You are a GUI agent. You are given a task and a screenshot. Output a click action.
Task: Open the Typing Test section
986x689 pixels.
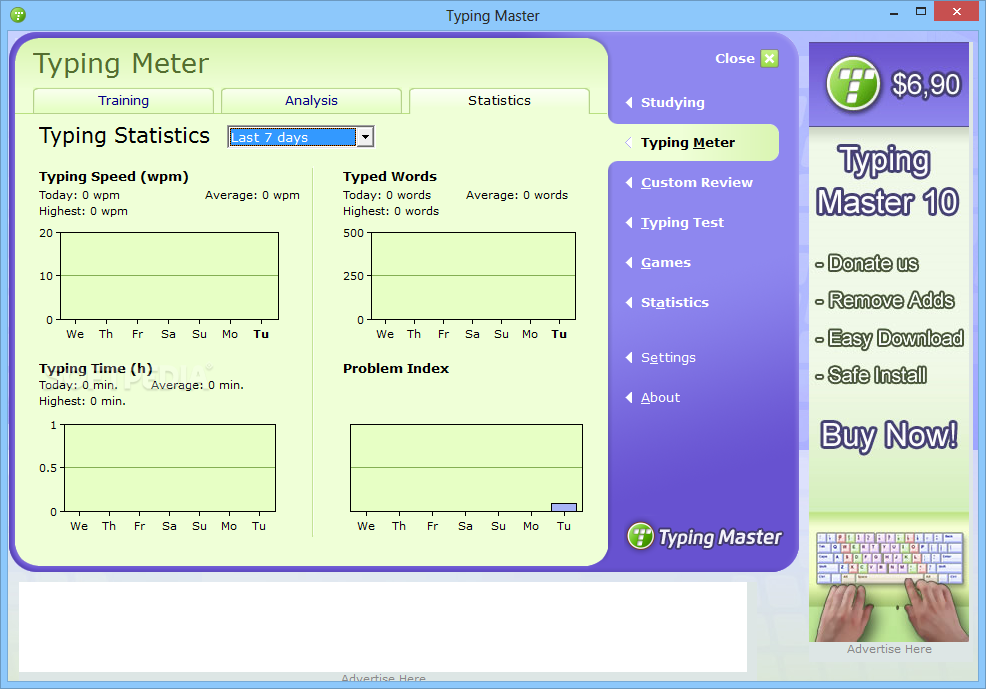tap(682, 223)
